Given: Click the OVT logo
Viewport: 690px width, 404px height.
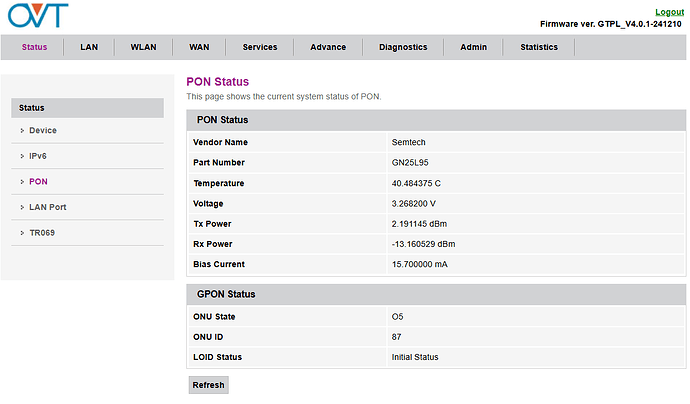Looking at the screenshot, I should click(x=37, y=18).
